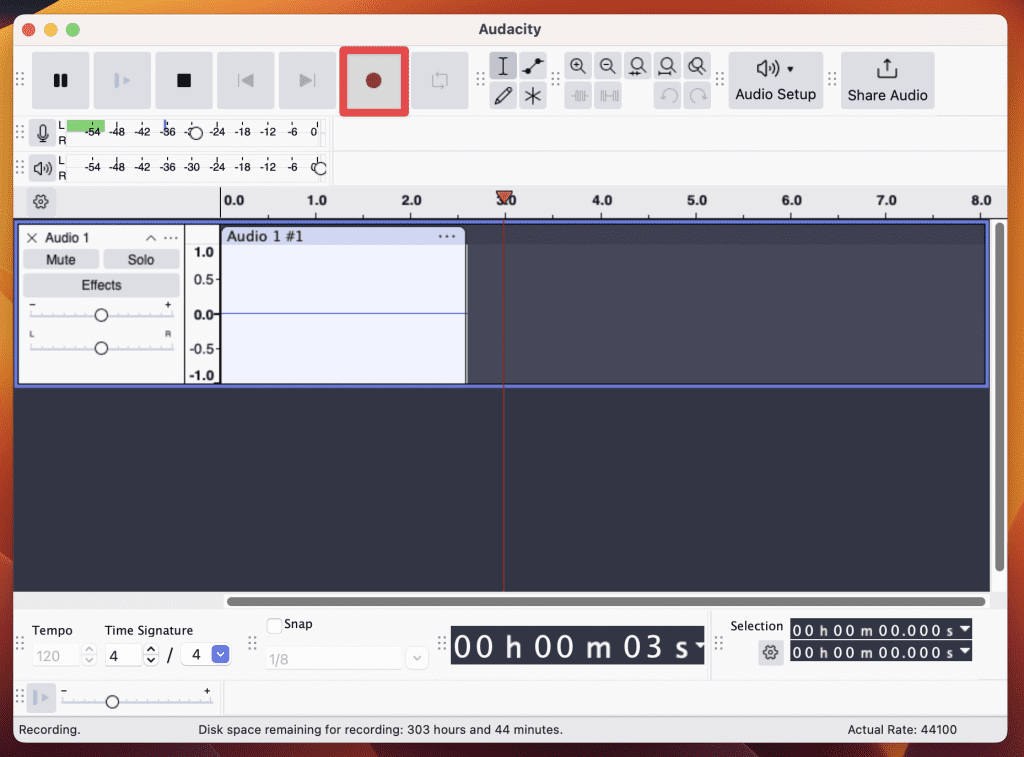Click the Play button
This screenshot has width=1024, height=757.
pos(122,80)
